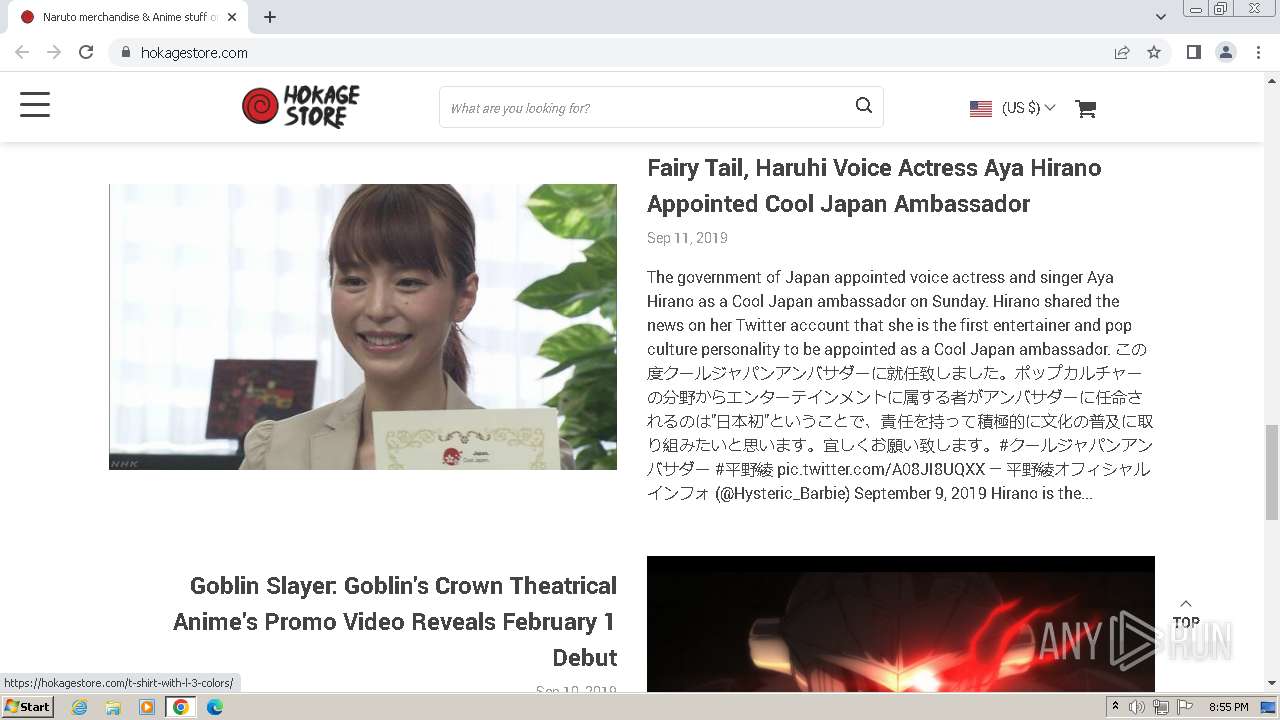Click the scrollbar up arrow
Viewport: 1280px width, 720px height.
(x=1272, y=80)
